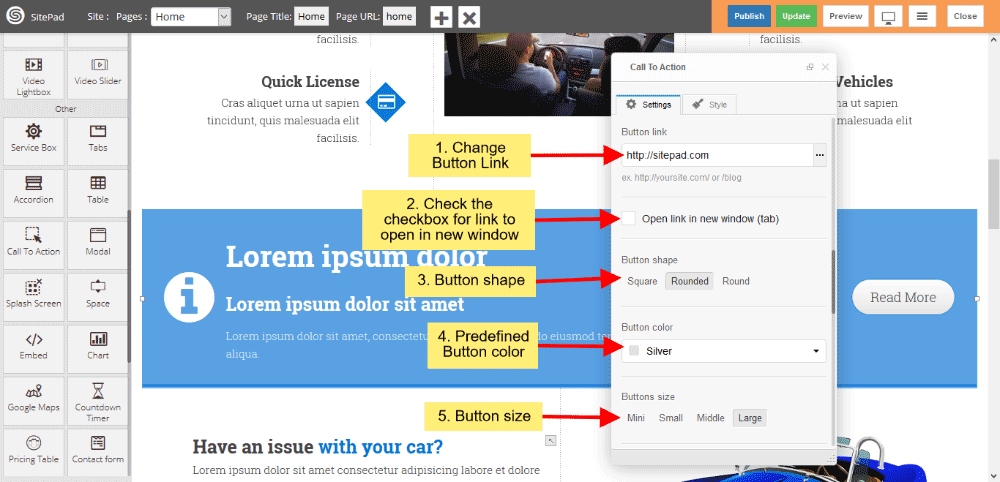Switch to the Settings tab
The image size is (1000, 482).
(648, 105)
